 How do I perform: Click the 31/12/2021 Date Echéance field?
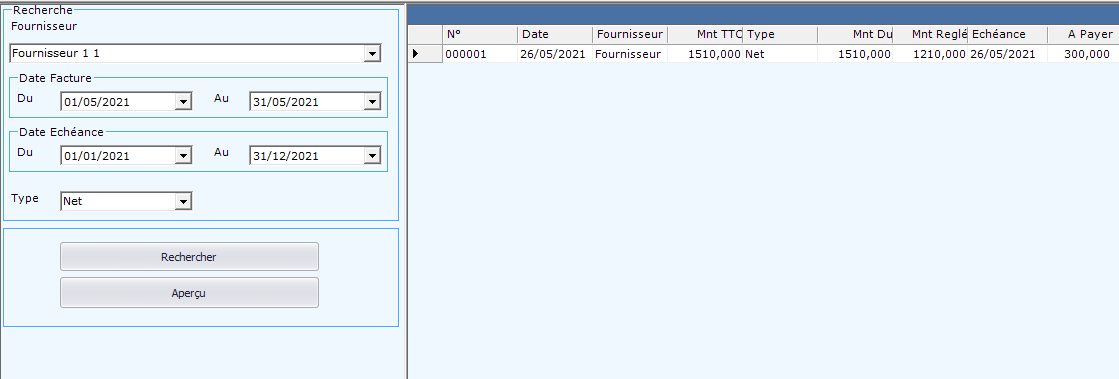306,156
